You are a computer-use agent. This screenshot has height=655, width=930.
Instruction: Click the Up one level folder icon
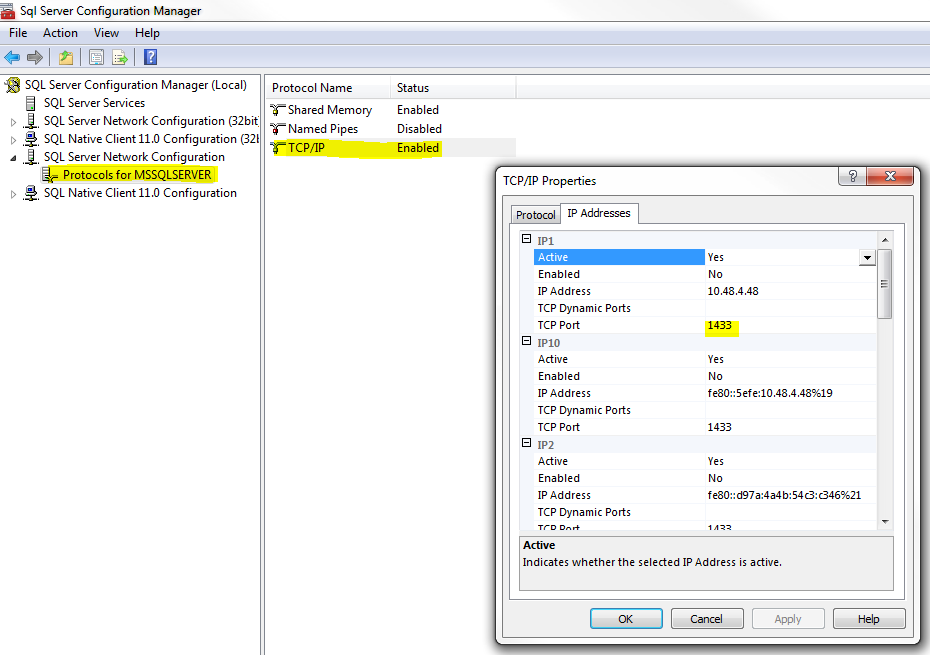point(66,57)
